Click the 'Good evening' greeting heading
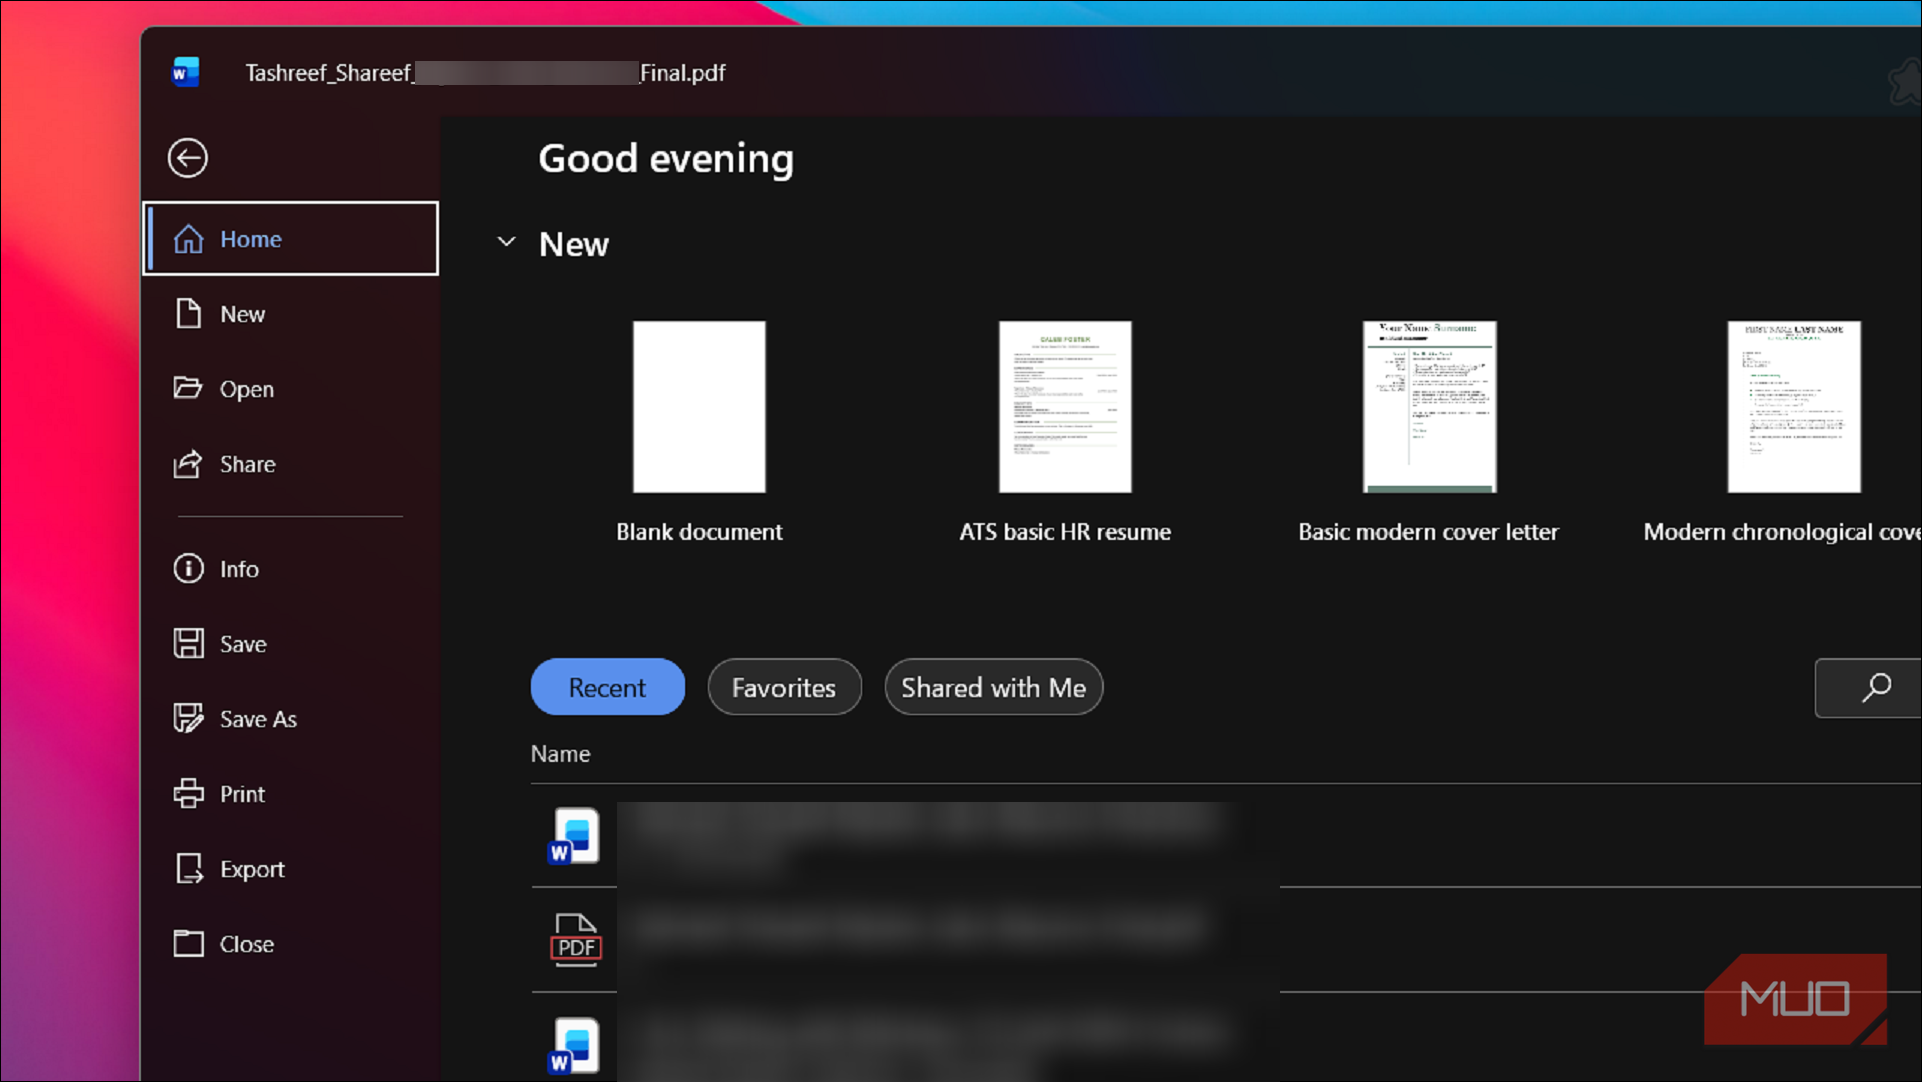 coord(666,159)
